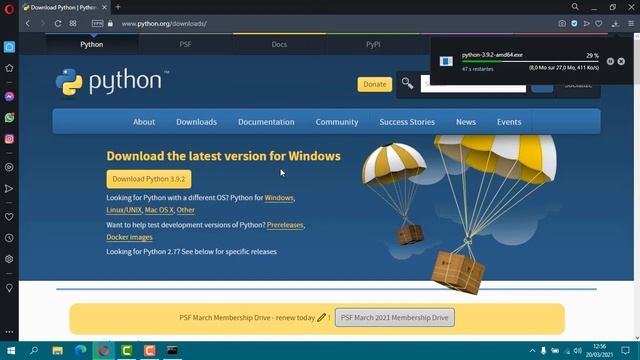Open the ad blocker shield icon
Screen dimensions: 640x360
click(x=574, y=24)
